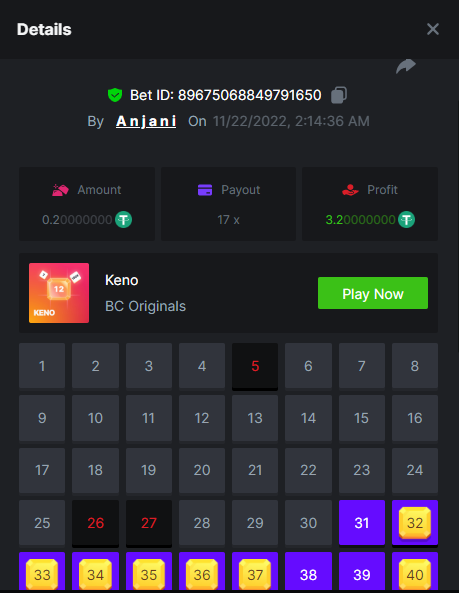Click the Tether coin icon beside Profit

coord(406,220)
